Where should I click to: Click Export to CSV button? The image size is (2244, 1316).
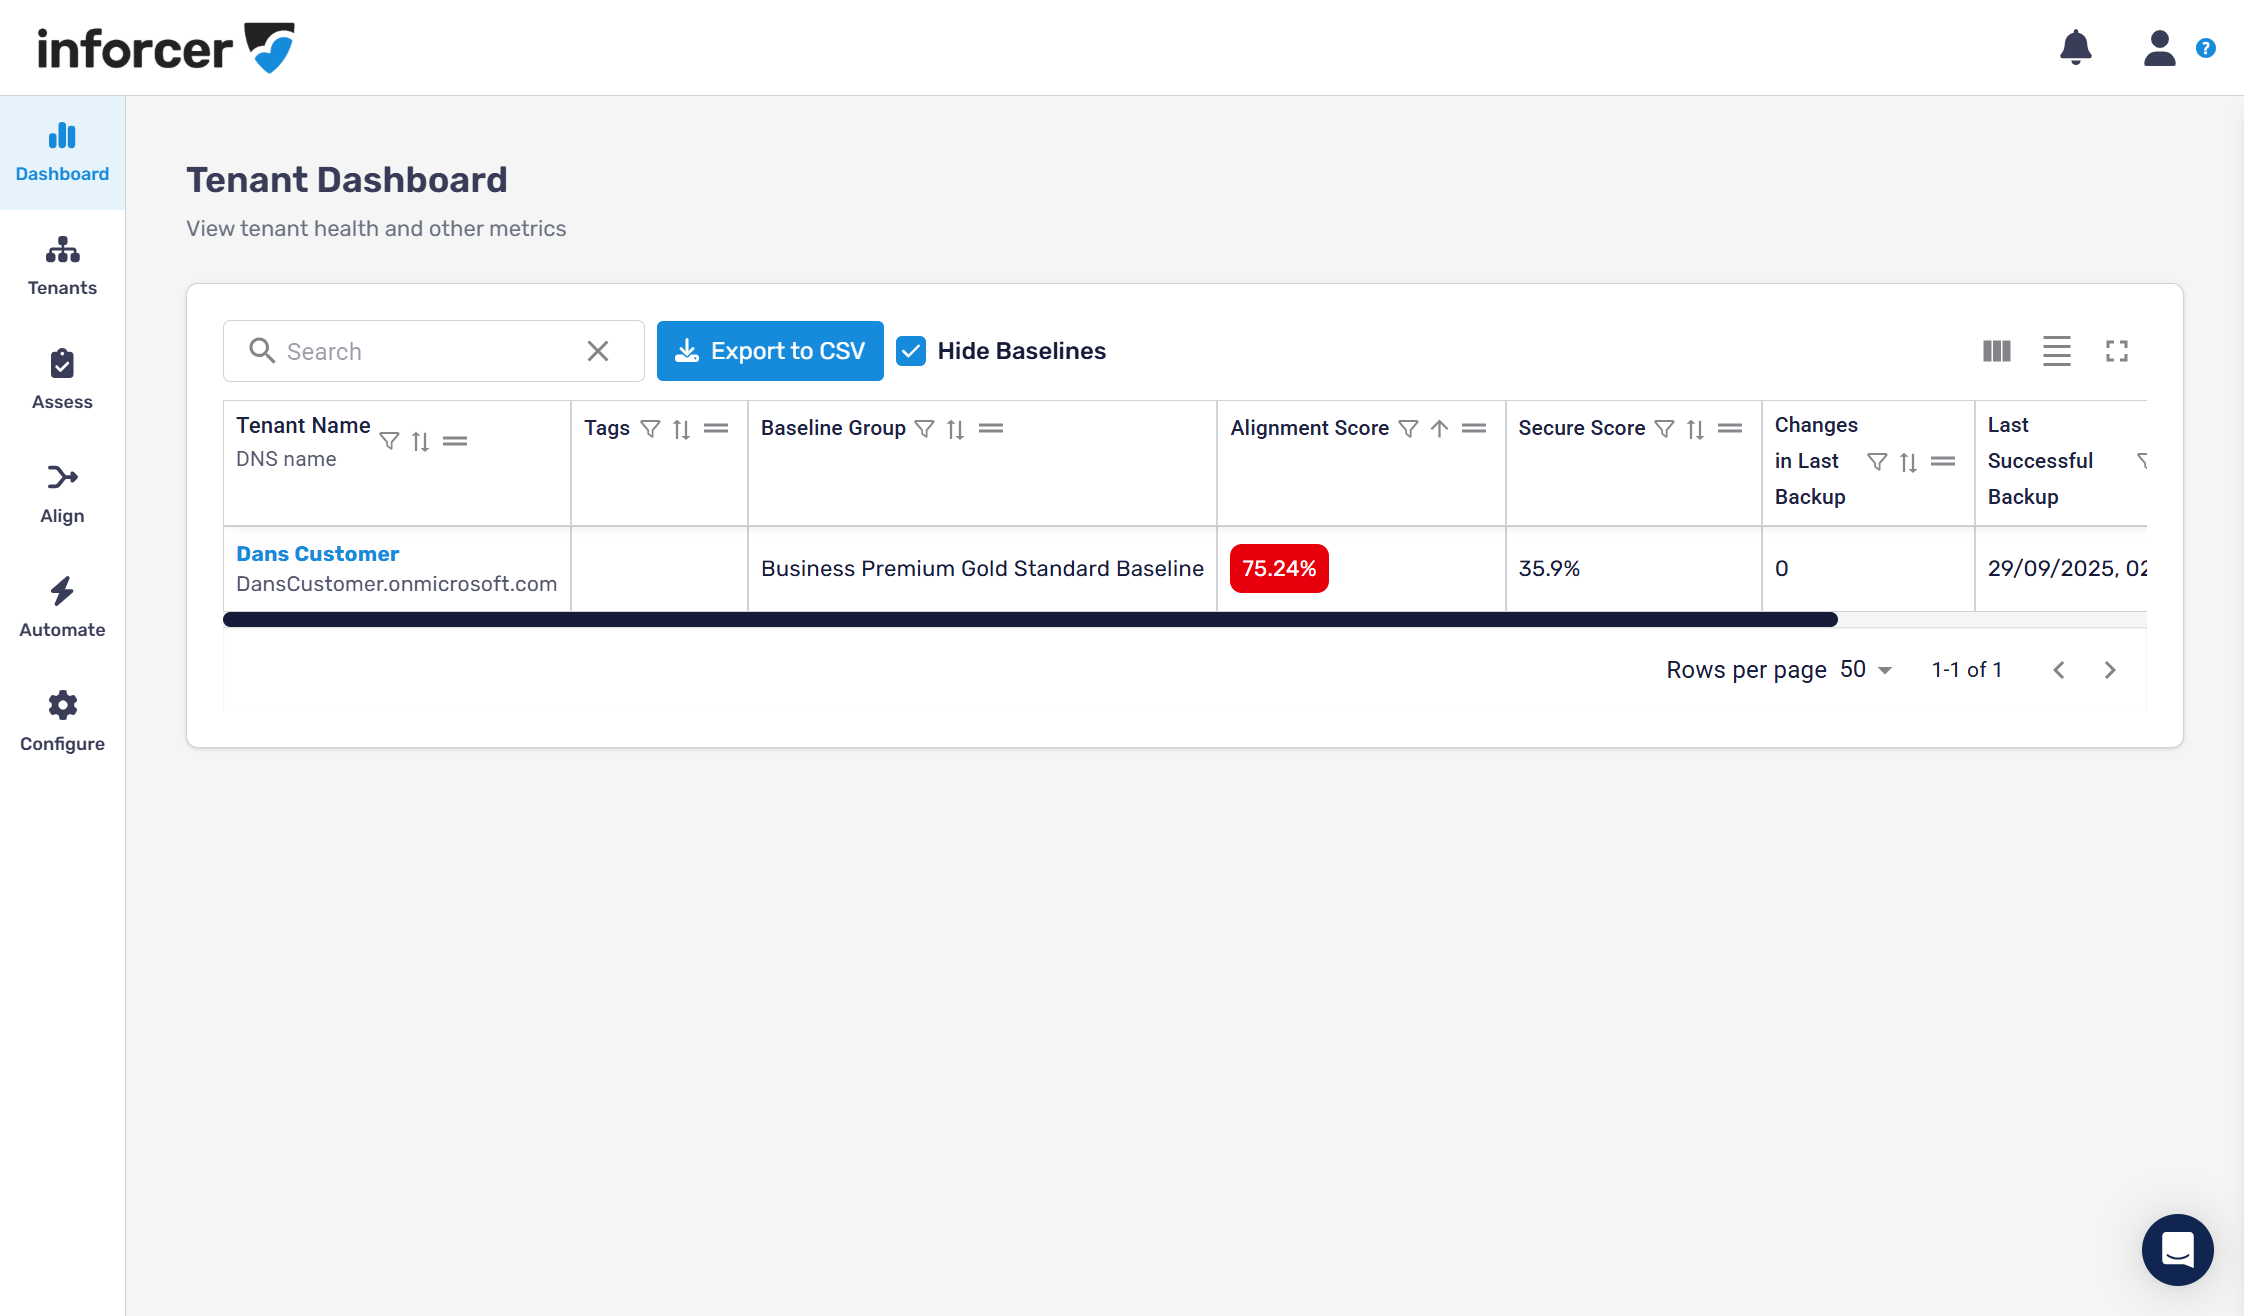[770, 351]
